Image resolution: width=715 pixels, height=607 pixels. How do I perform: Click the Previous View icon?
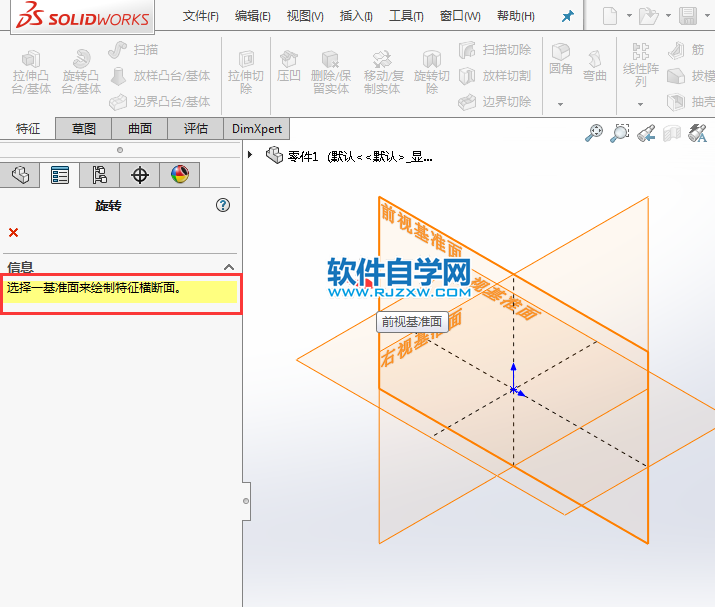[646, 133]
